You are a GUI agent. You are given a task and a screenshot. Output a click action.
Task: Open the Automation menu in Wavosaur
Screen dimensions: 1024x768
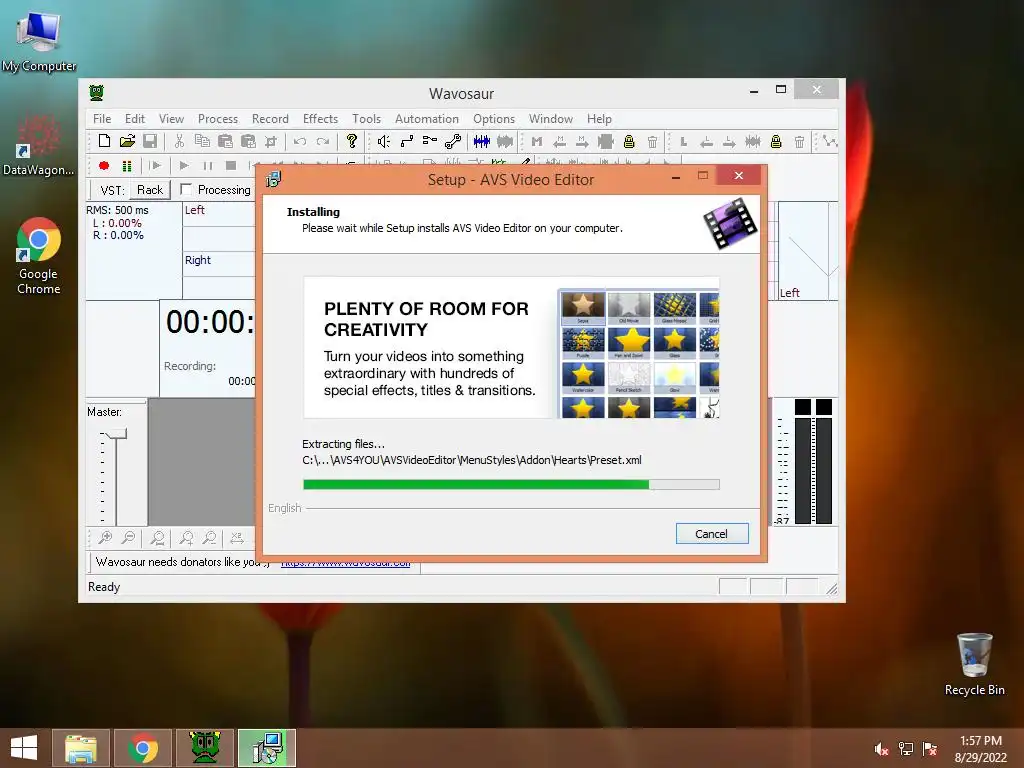coord(426,119)
